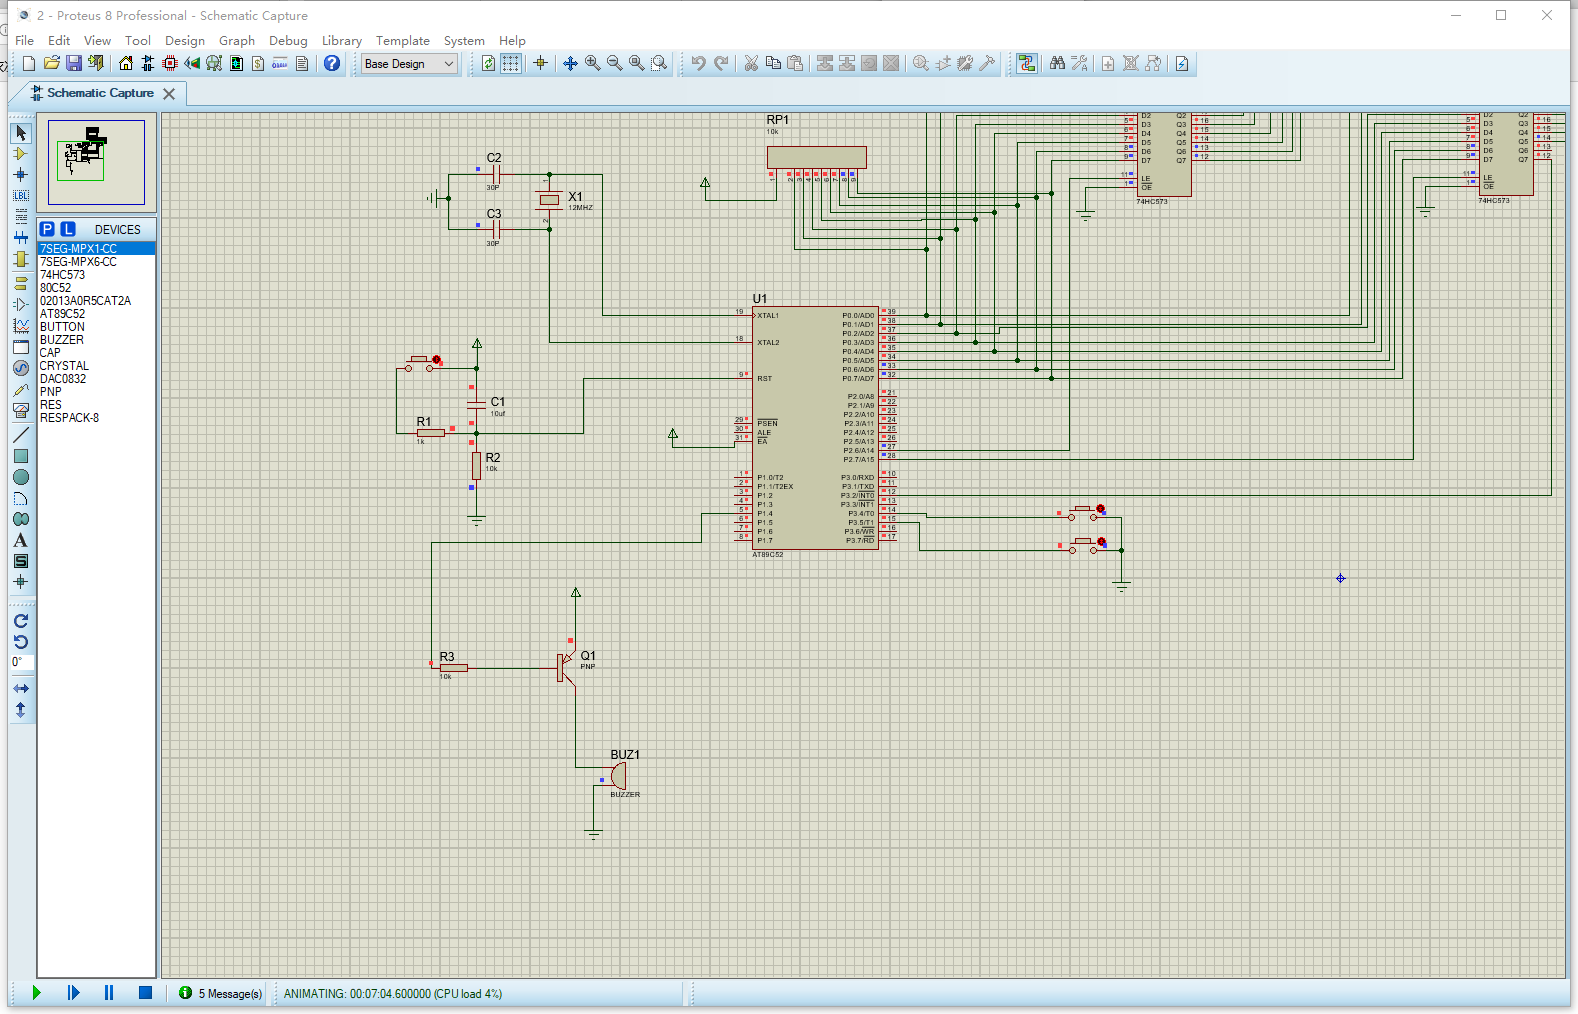This screenshot has width=1578, height=1014.
Task: Click the P pick devices button
Action: pos(47,229)
